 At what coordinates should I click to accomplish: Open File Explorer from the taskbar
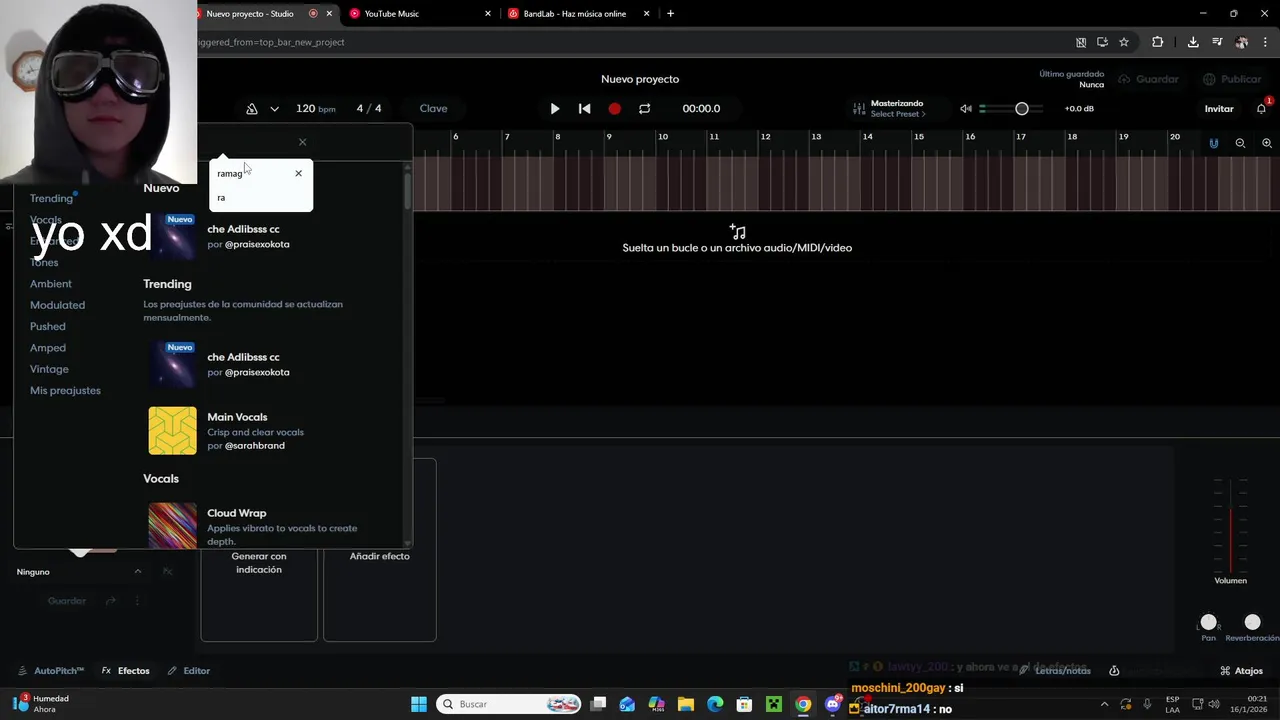point(686,704)
